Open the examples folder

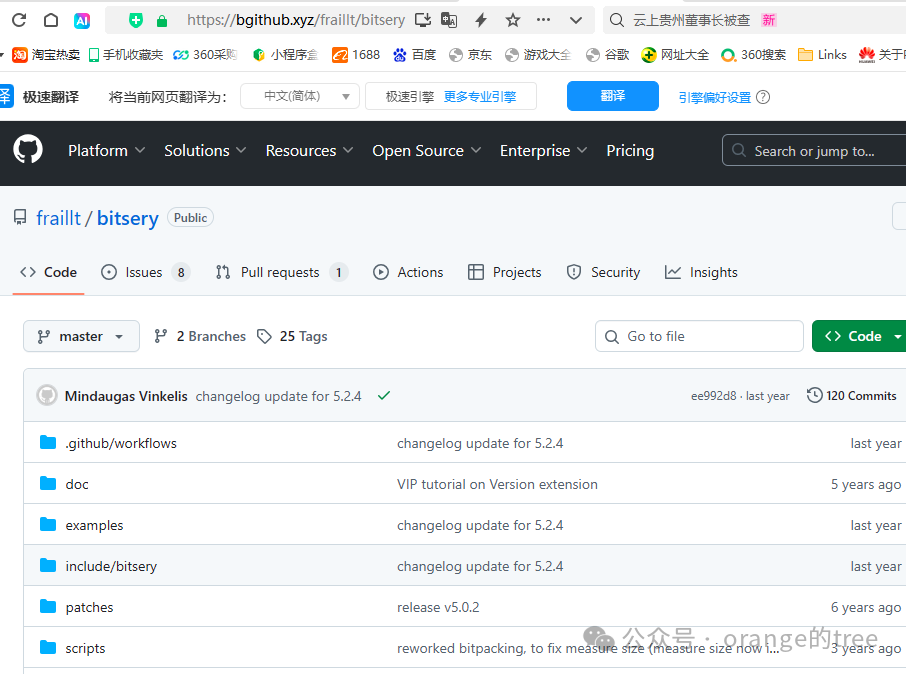click(94, 525)
